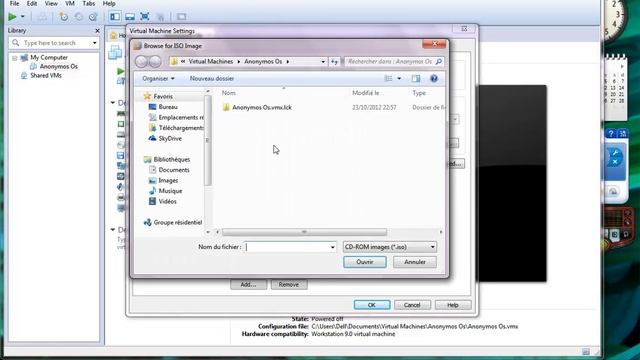The width and height of the screenshot is (640, 360).
Task: Open the snapshot manager icon
Action: coord(93,17)
